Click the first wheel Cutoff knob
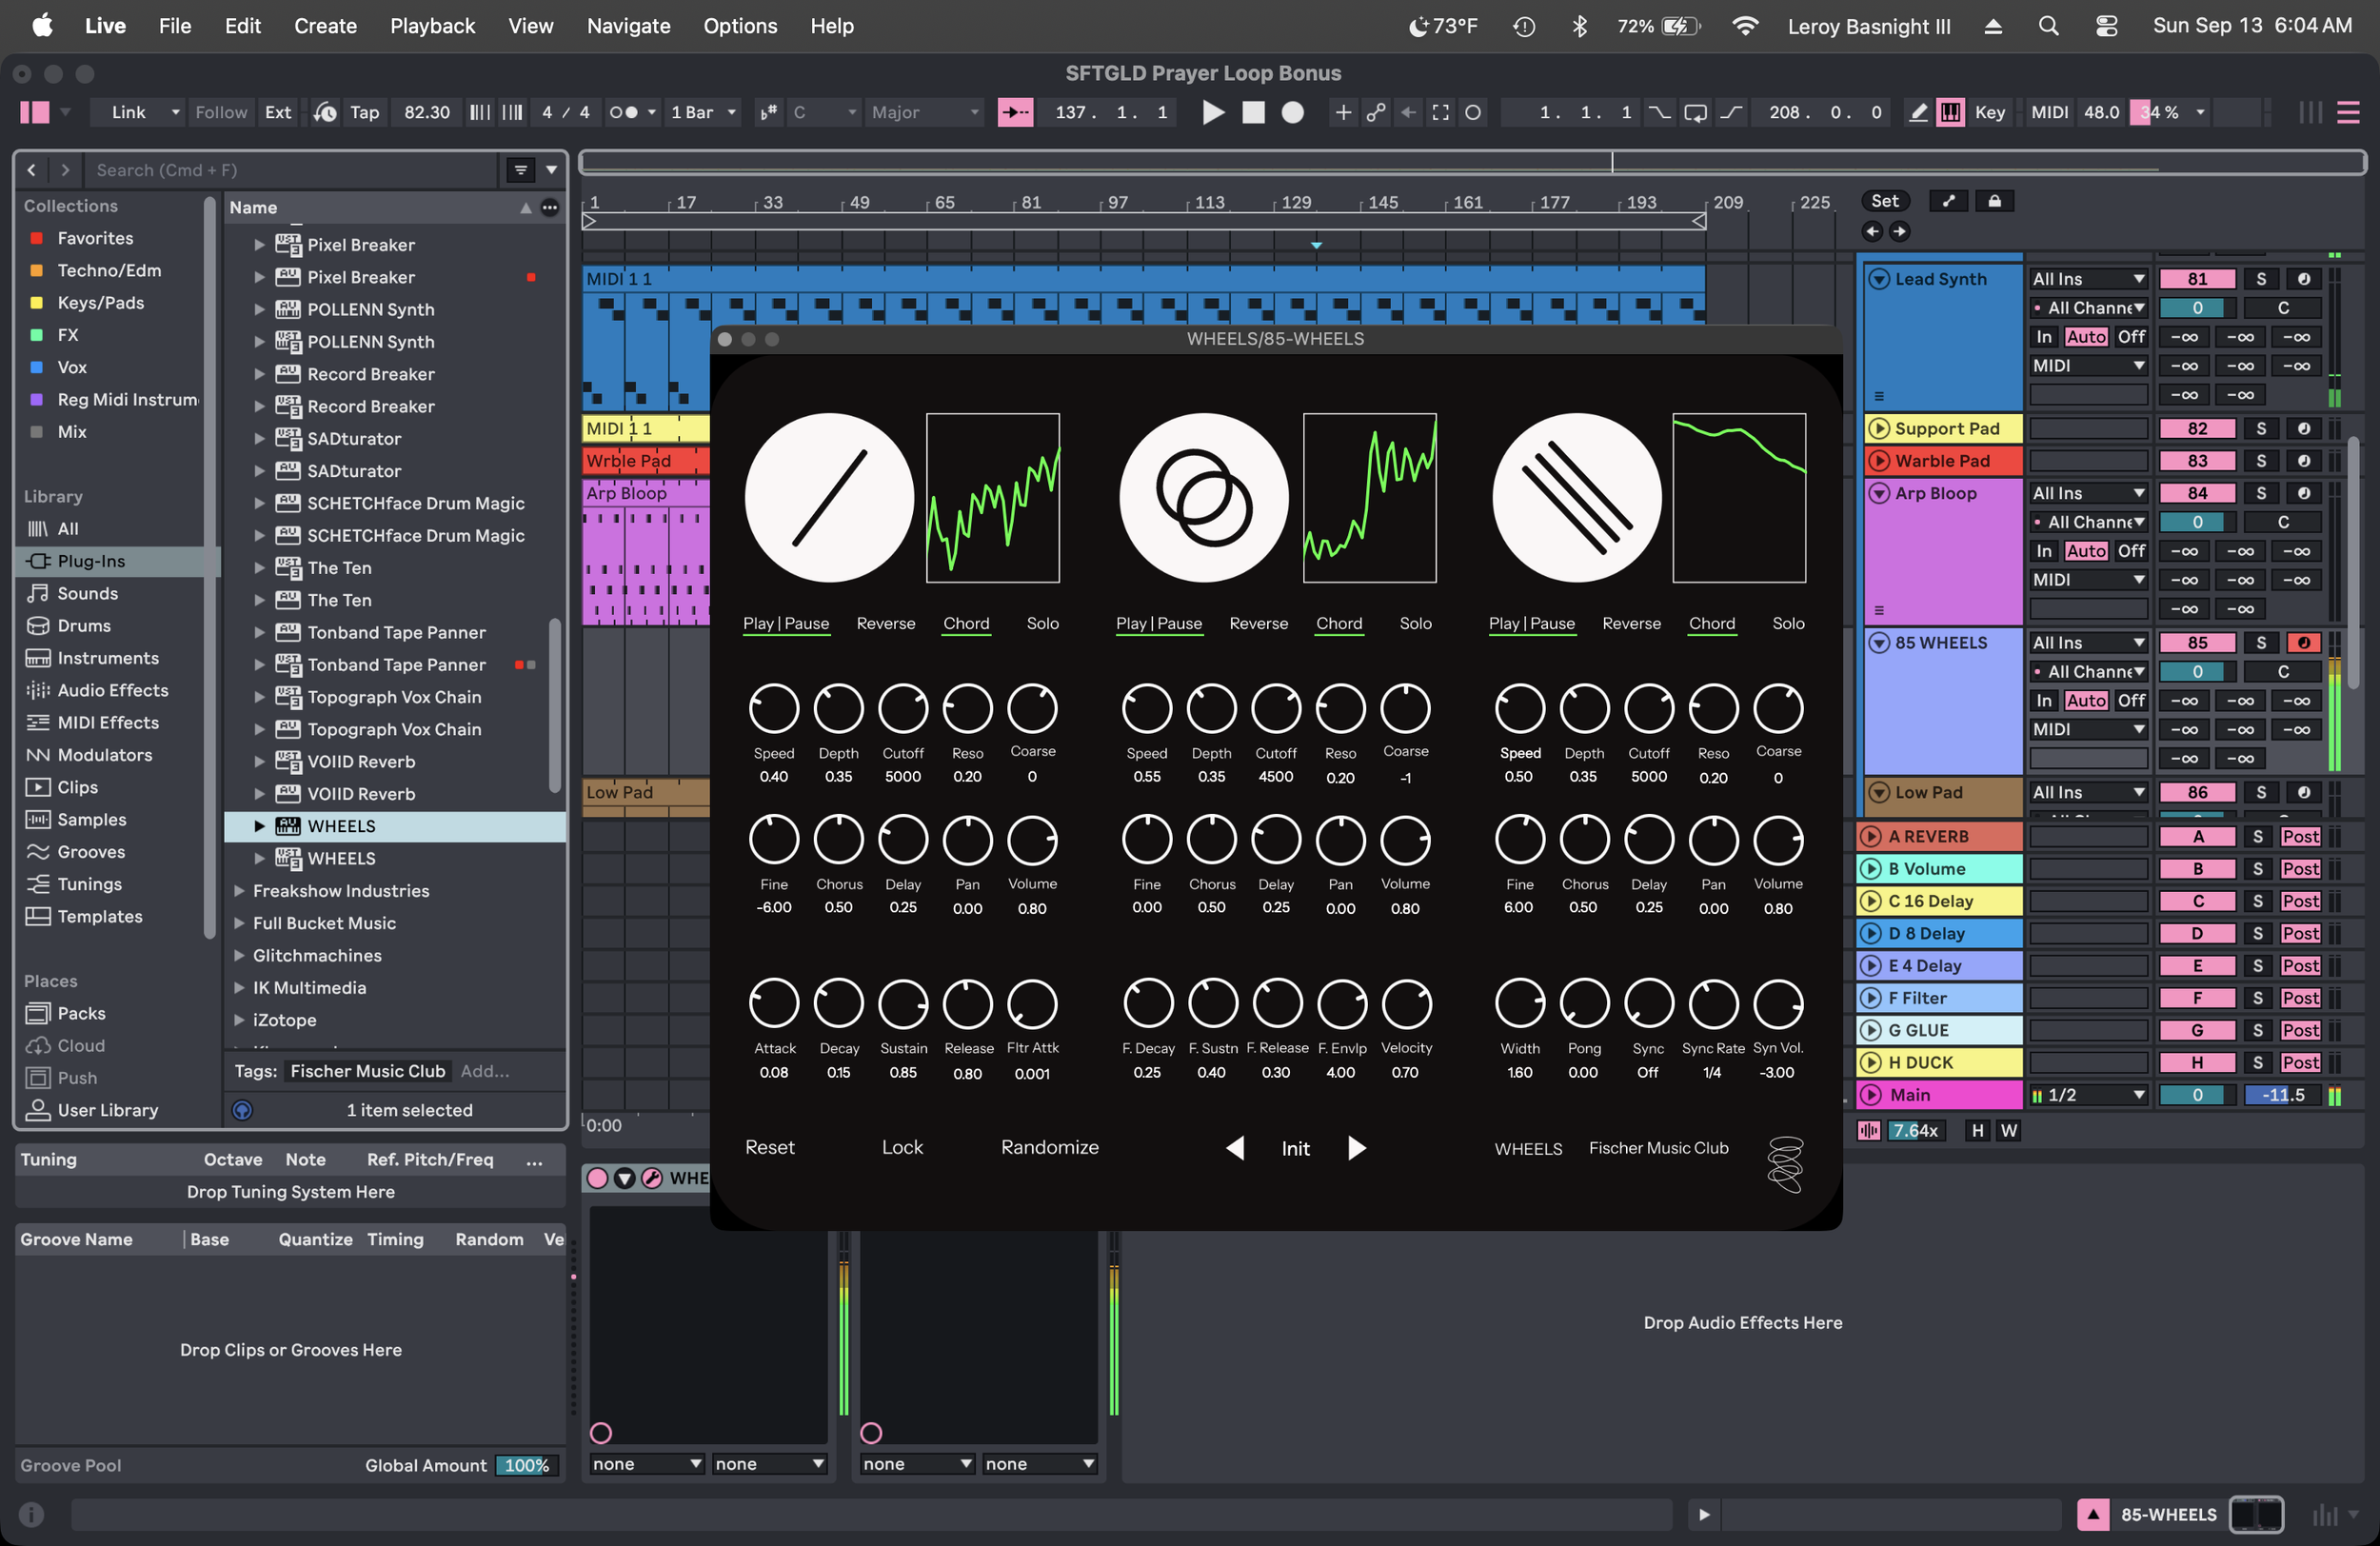2380x1546 pixels. tap(903, 708)
